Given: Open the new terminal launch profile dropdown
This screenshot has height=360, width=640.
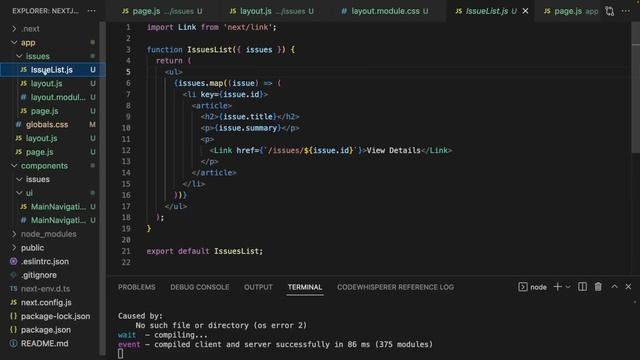Looking at the screenshot, I should (x=568, y=287).
